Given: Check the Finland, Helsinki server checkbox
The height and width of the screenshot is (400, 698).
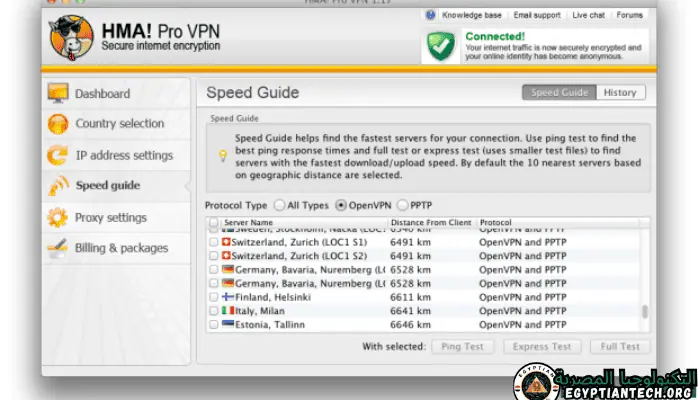Looking at the screenshot, I should tap(213, 297).
